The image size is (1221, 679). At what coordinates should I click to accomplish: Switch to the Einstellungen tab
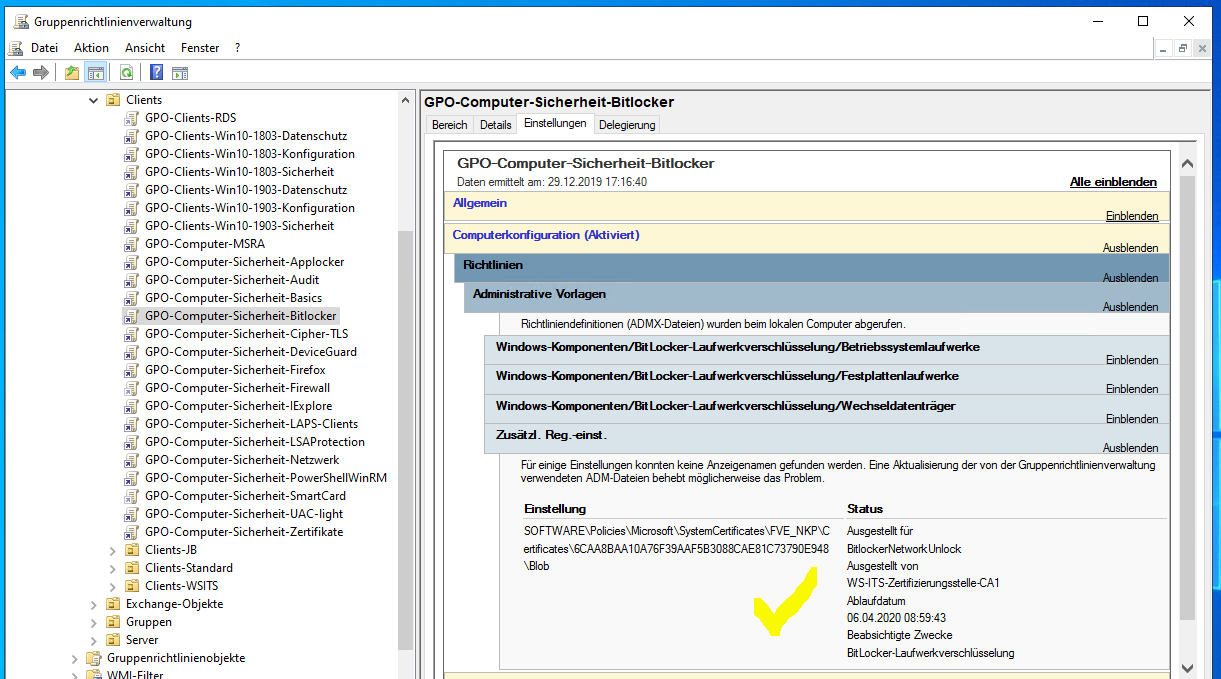click(x=555, y=124)
